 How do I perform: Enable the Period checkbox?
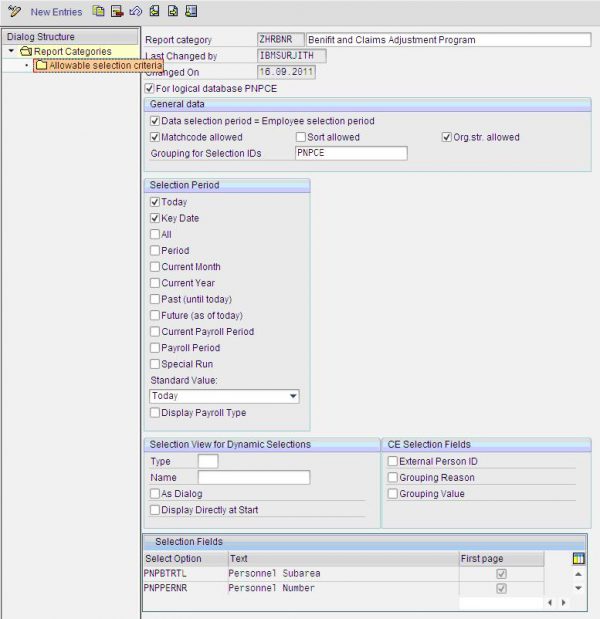coord(155,250)
